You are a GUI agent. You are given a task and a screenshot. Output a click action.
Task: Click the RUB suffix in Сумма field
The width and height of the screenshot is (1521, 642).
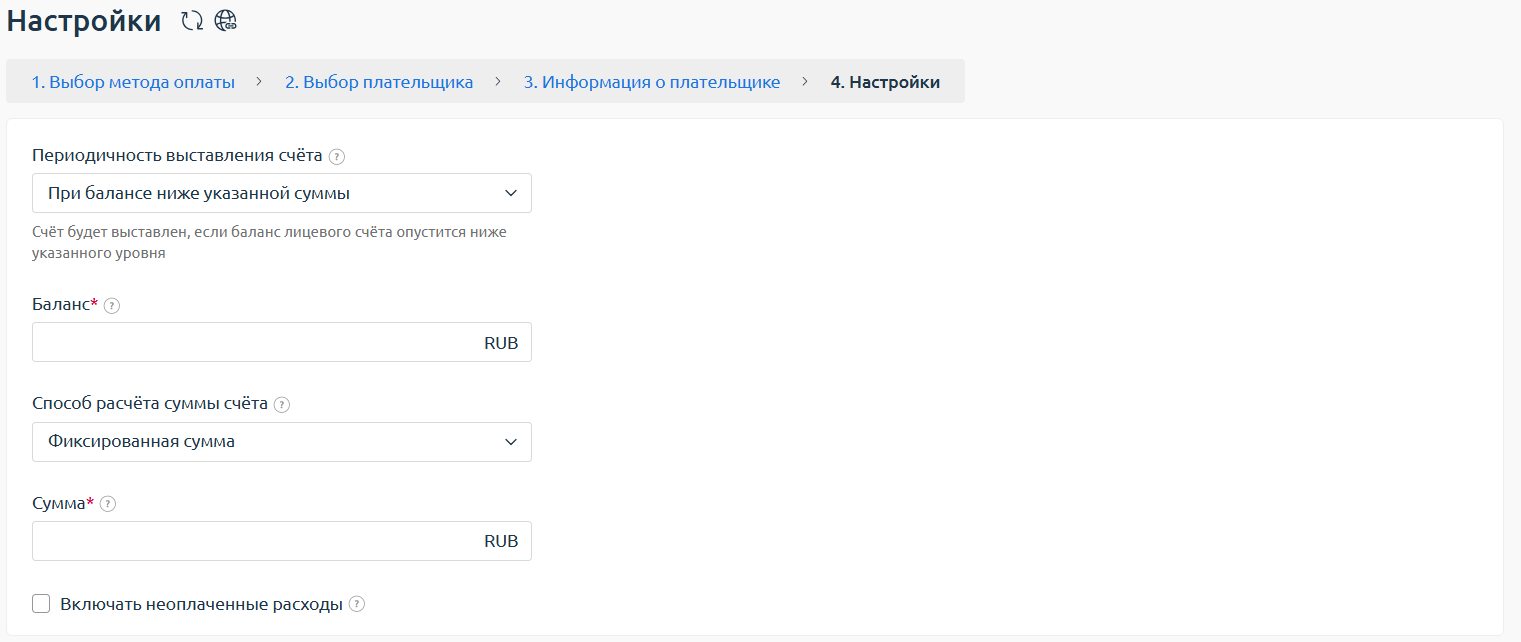coord(501,541)
